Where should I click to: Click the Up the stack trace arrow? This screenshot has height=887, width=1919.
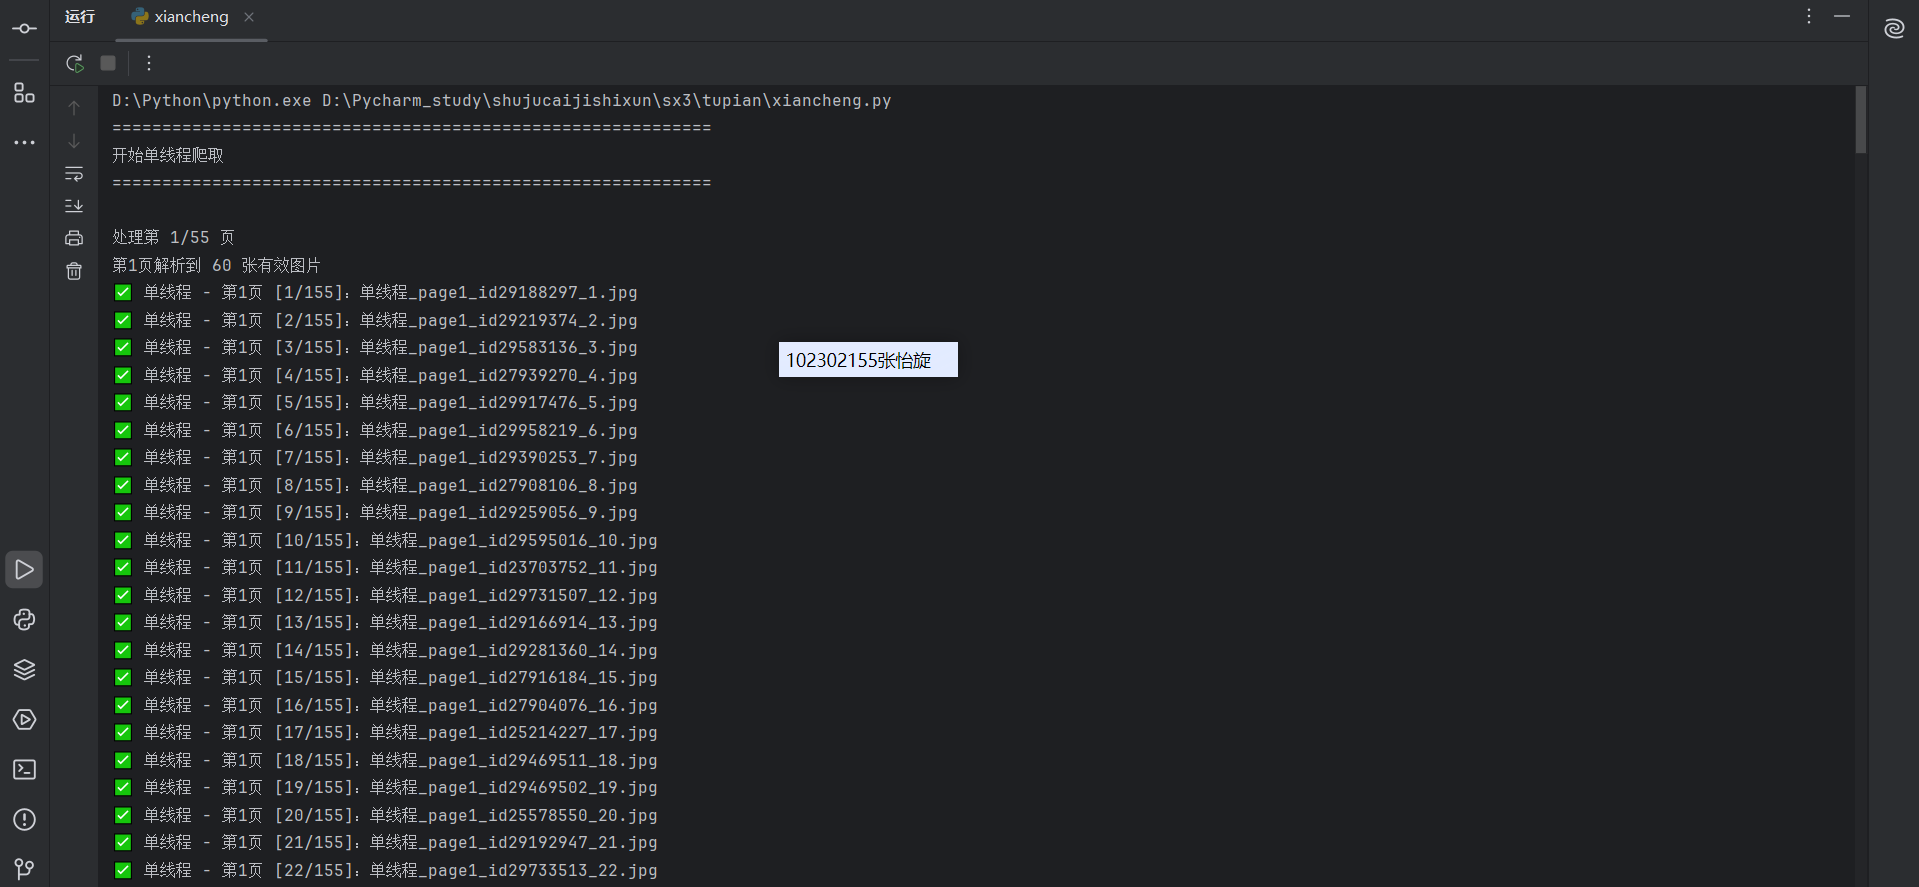pos(74,108)
